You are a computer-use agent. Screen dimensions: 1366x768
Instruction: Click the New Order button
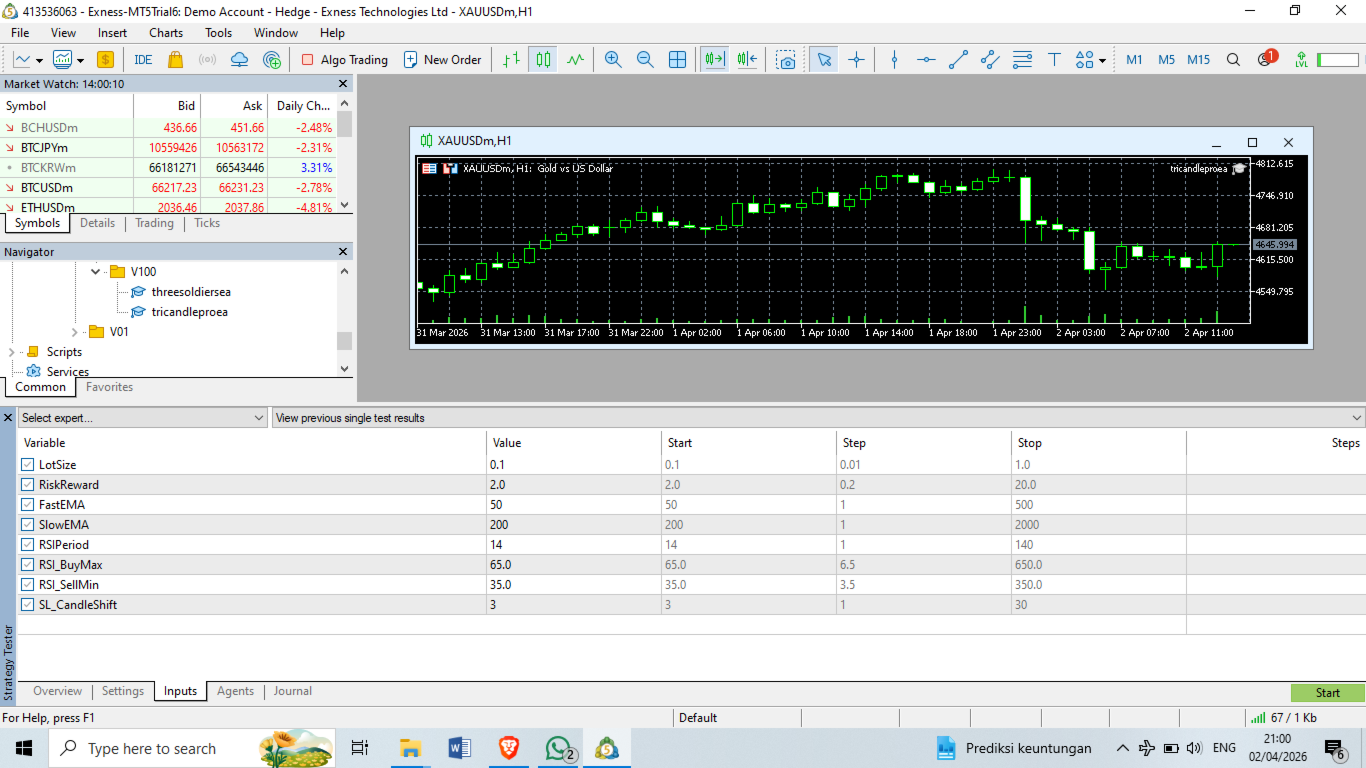[x=442, y=60]
